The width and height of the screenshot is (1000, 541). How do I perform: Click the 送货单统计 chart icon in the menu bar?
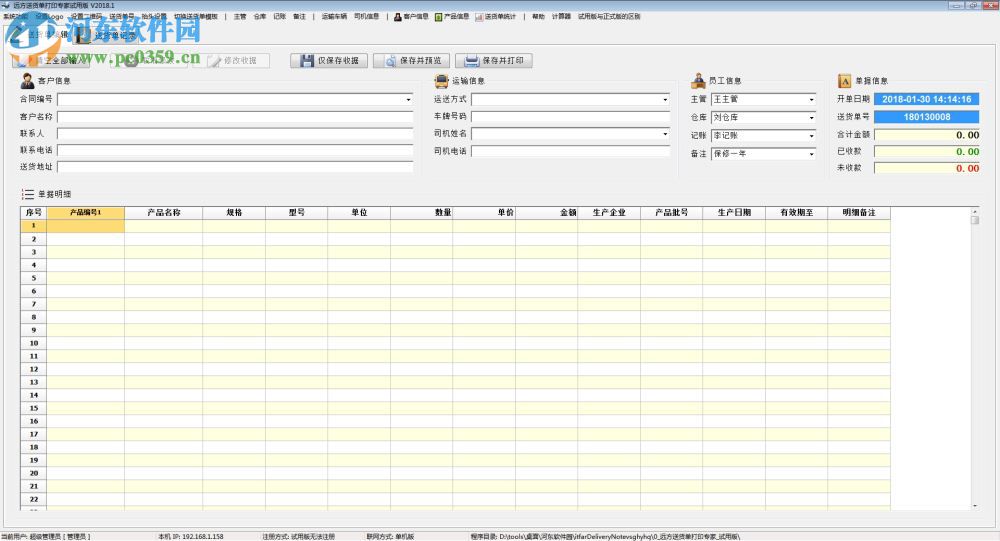click(x=478, y=17)
